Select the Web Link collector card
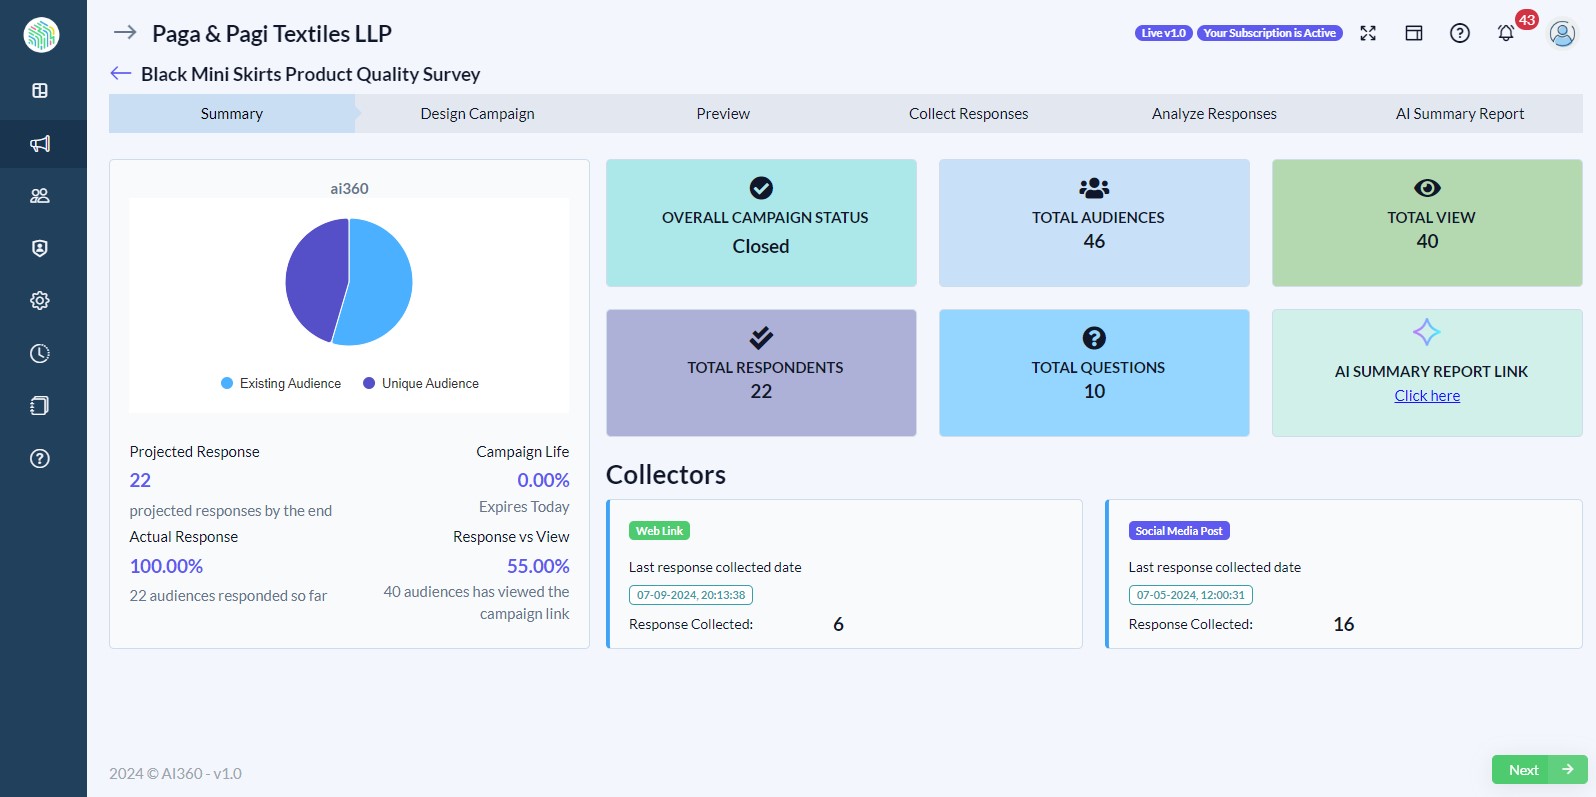 pyautogui.click(x=845, y=574)
